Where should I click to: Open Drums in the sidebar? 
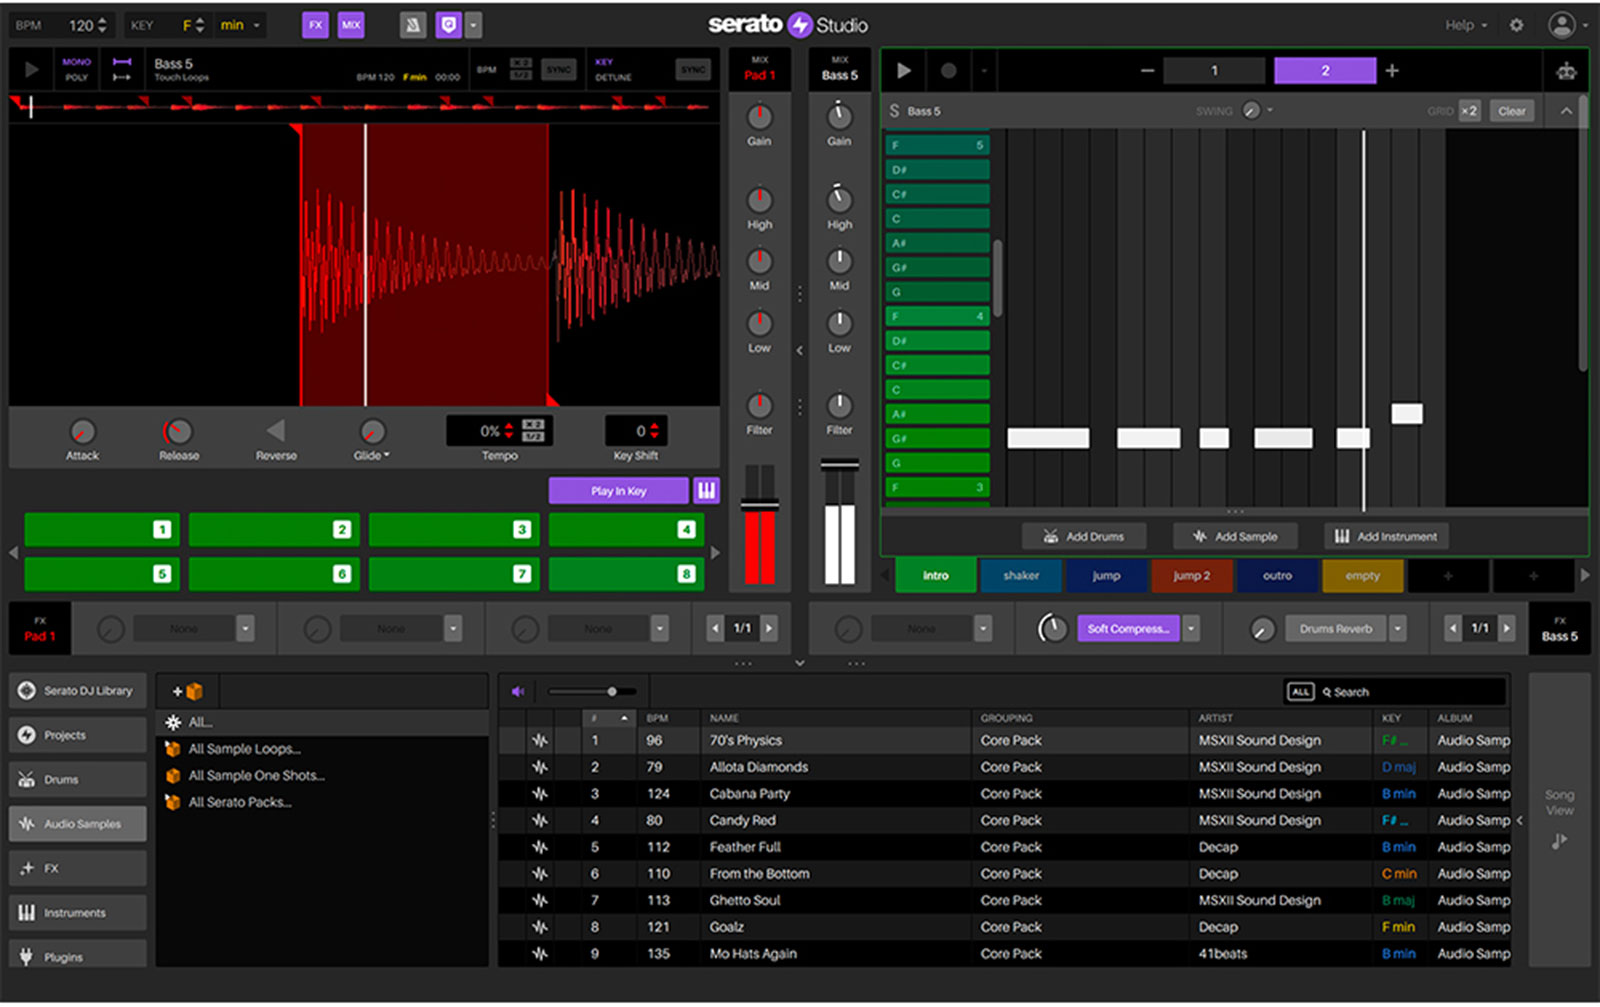pos(78,780)
